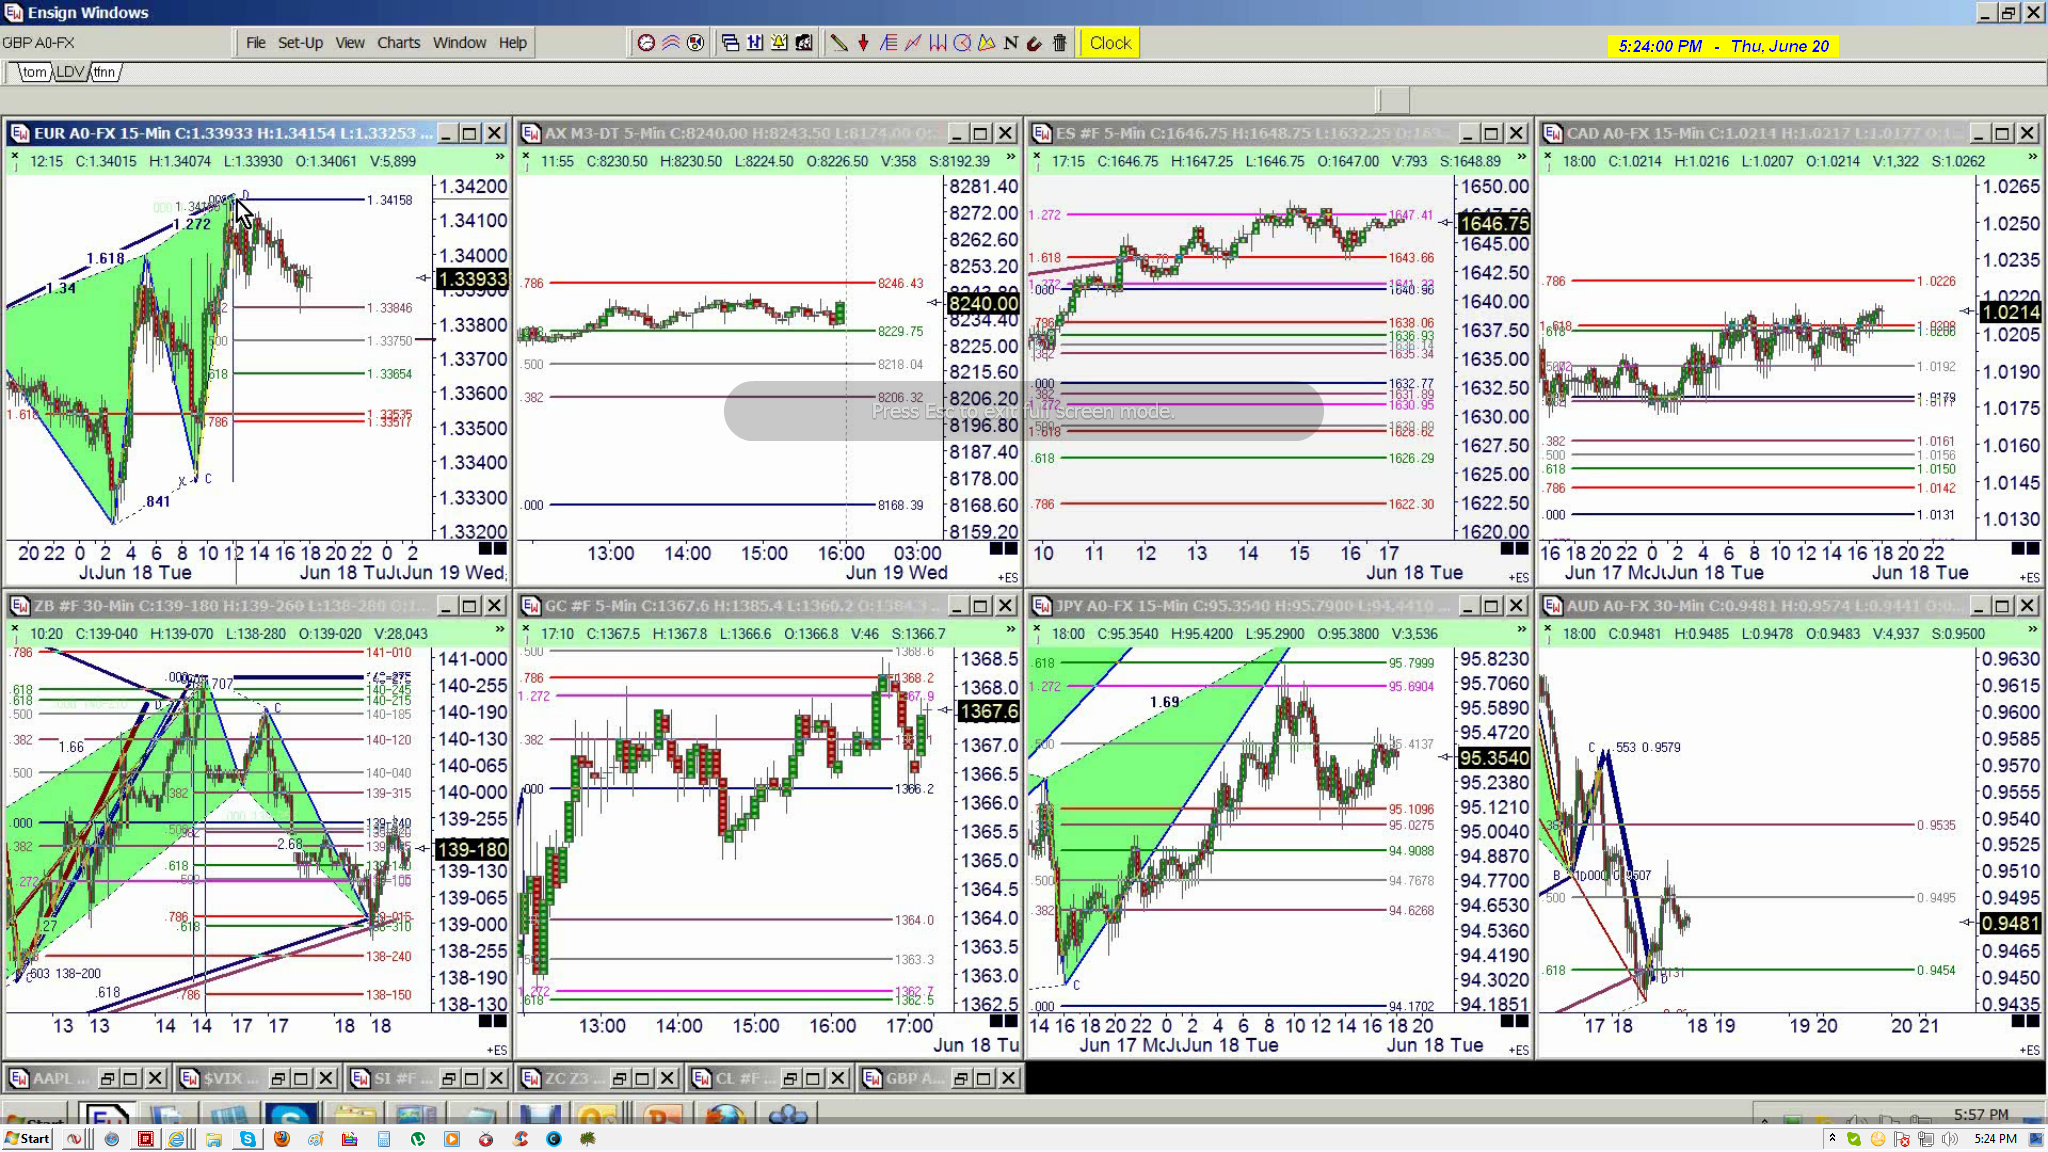Select the yellow triangle pattern tool
2048x1152 pixels.
(x=987, y=43)
